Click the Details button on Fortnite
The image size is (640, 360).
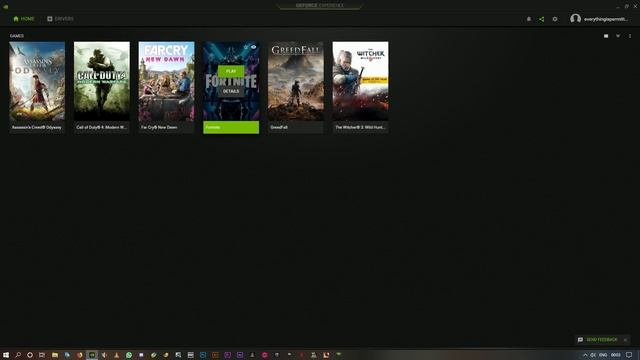coord(231,91)
